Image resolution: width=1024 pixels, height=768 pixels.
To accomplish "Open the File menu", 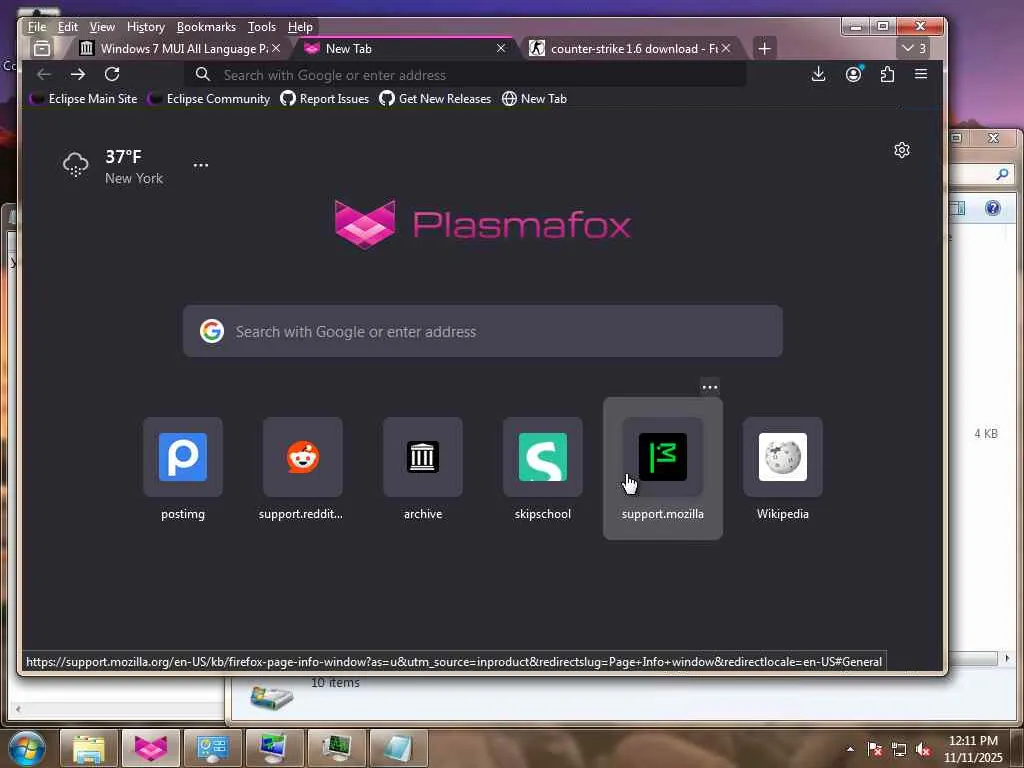I will (x=37, y=27).
